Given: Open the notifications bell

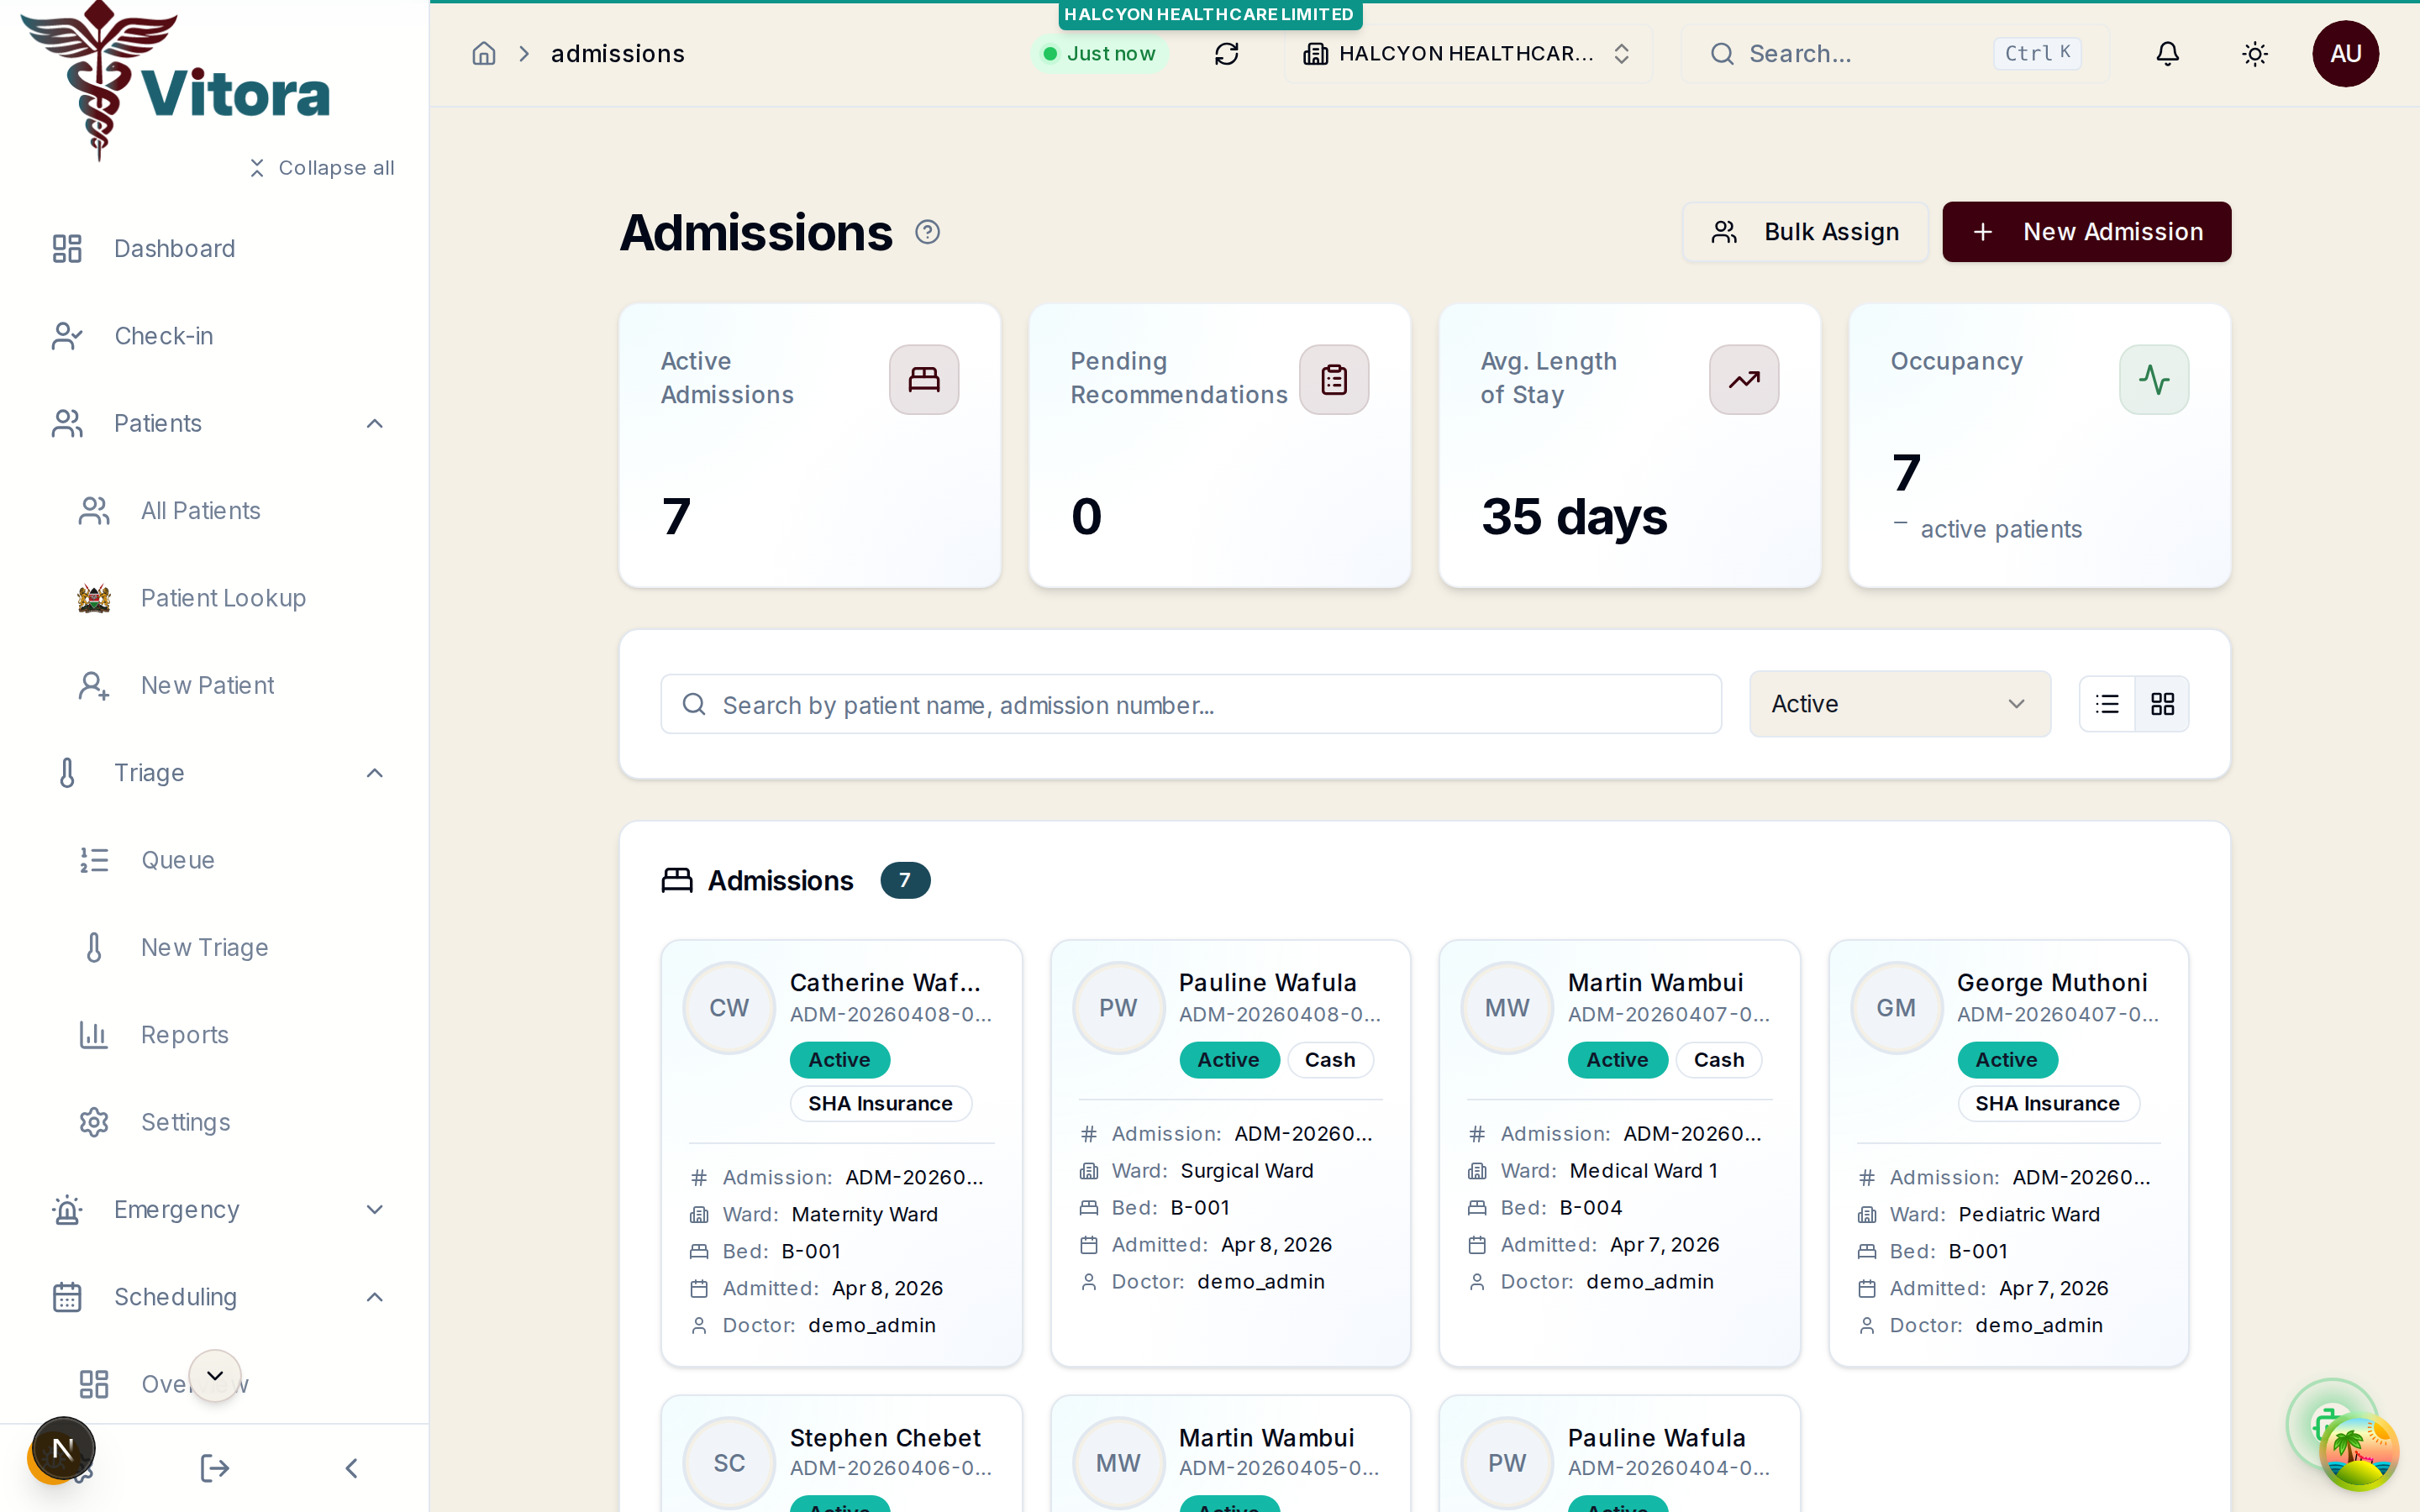Looking at the screenshot, I should (x=2167, y=54).
